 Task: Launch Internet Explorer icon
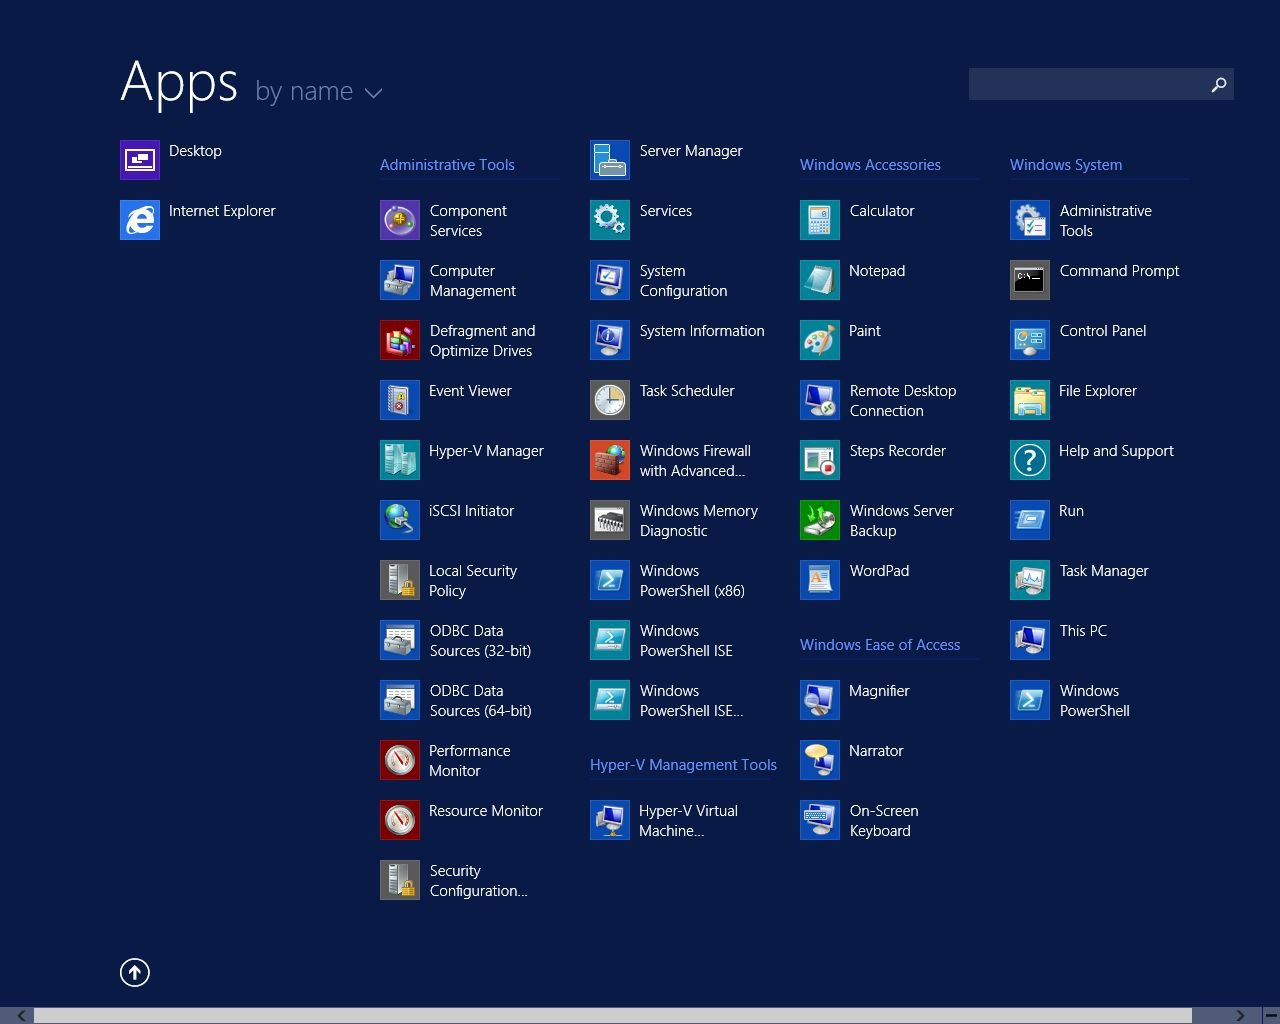(140, 220)
